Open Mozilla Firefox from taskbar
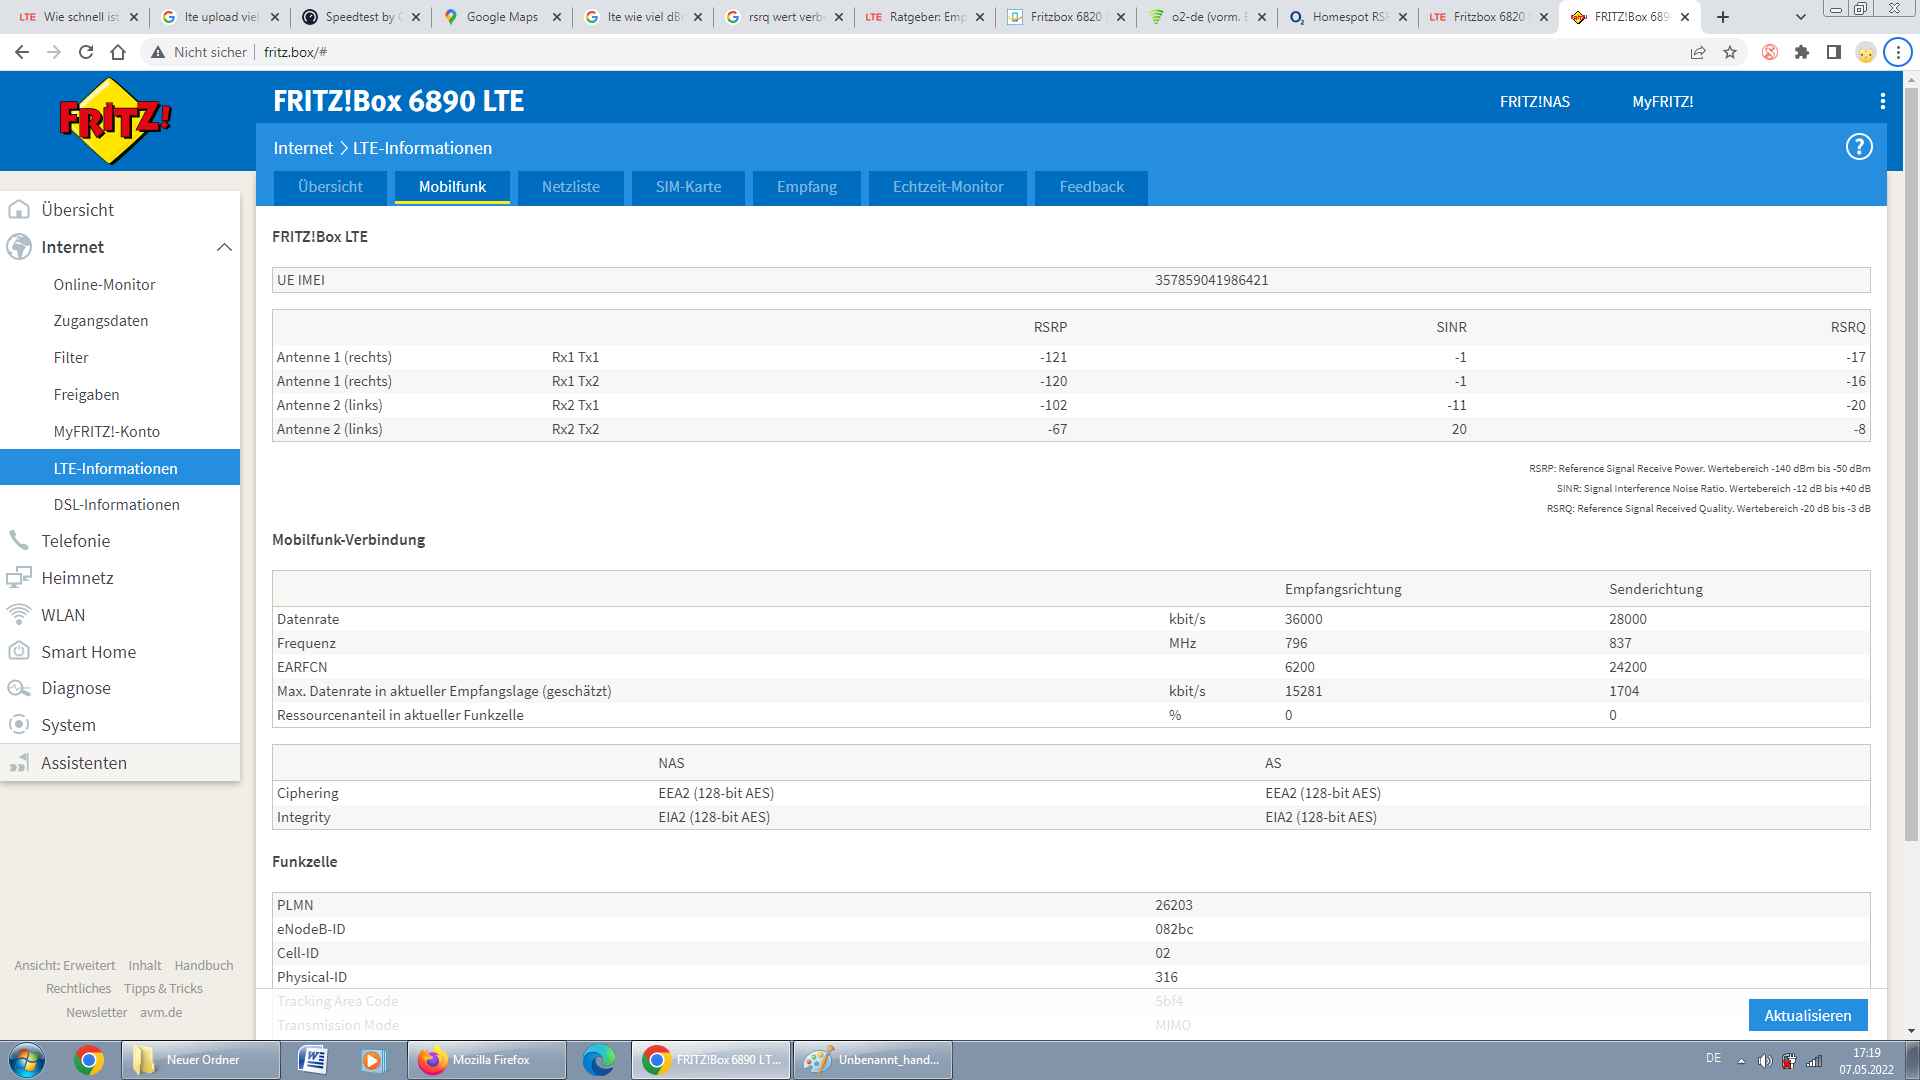 (x=487, y=1060)
